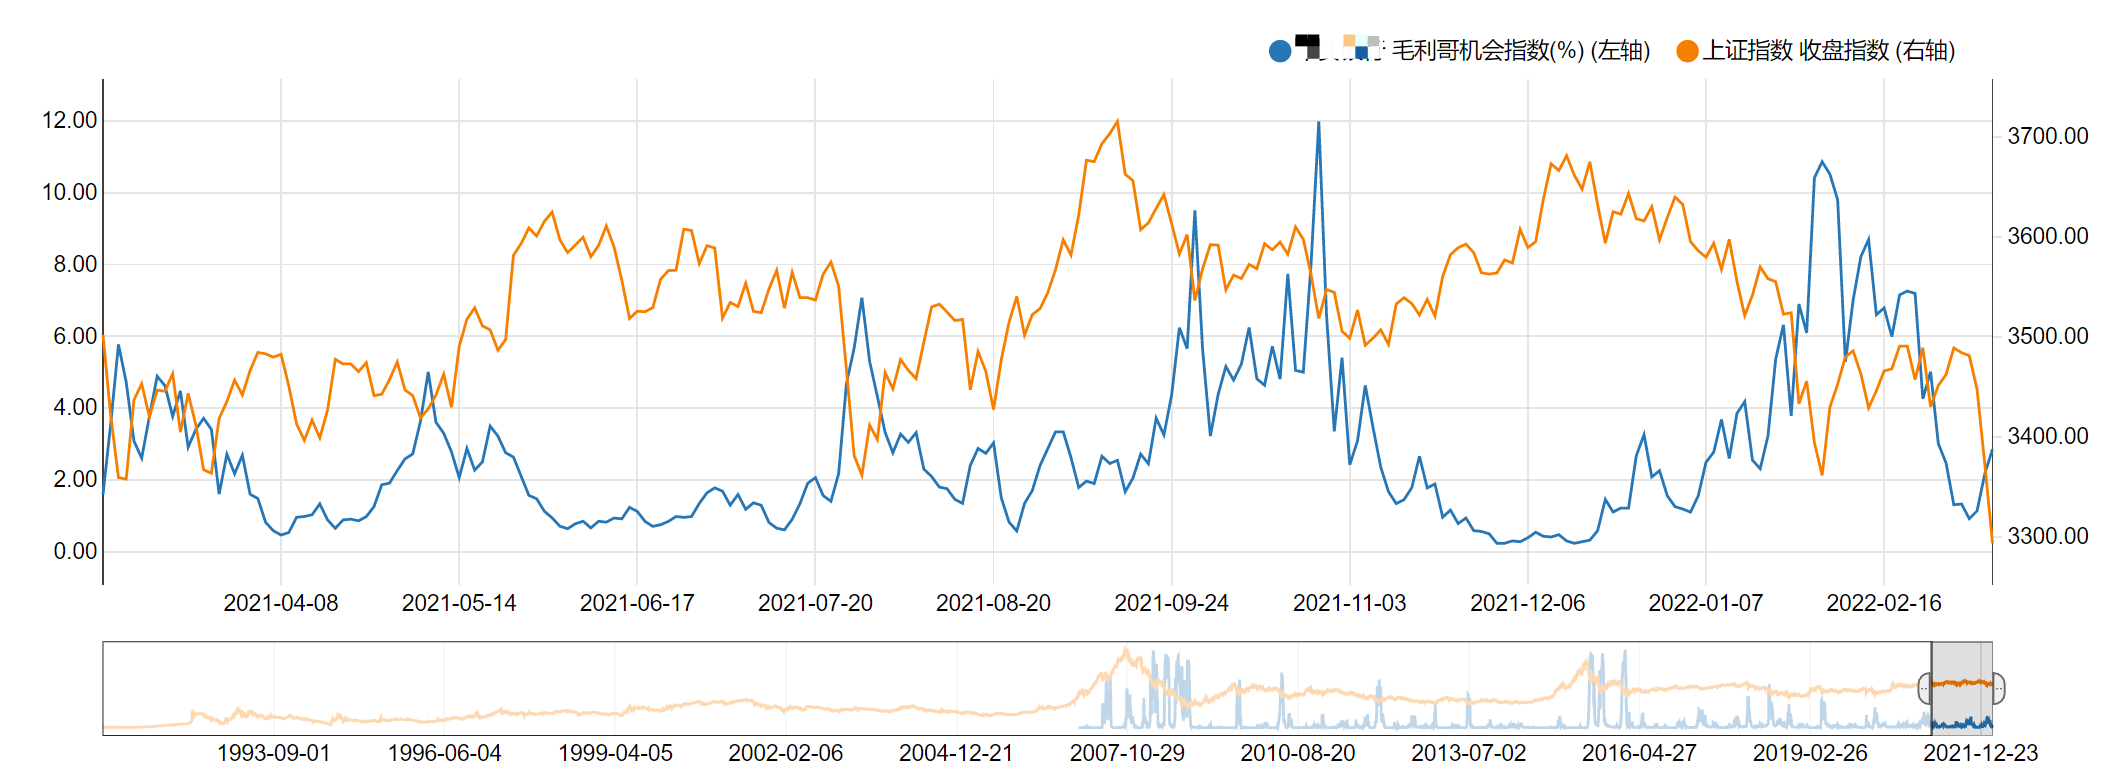
Task: Click the 上证指数 收盘指数 (右轴) legend label
Action: tap(1829, 50)
